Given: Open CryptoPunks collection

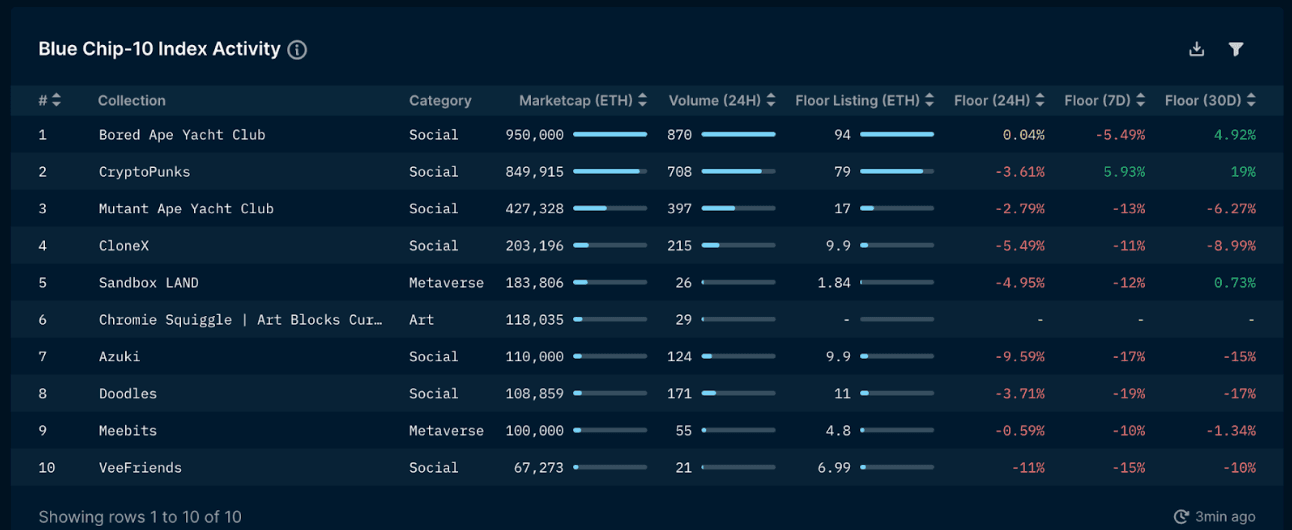Looking at the screenshot, I should [x=144, y=172].
